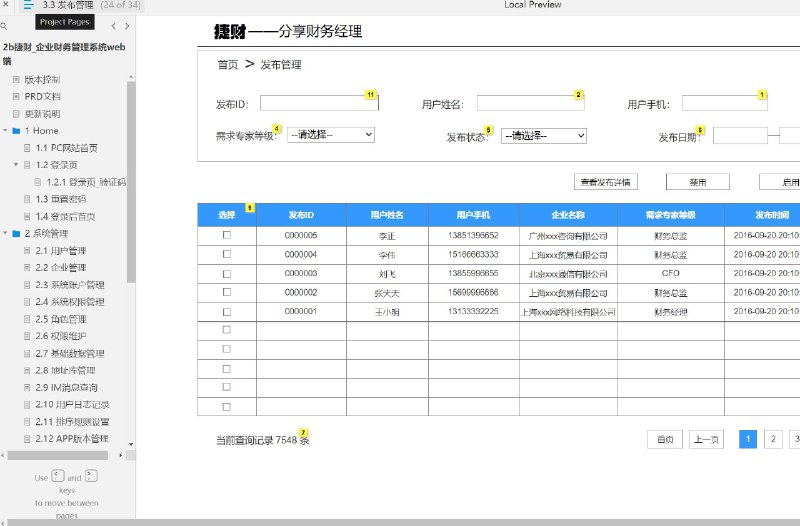This screenshot has height=526, width=800.
Task: Collapse the 1.2 登录页 tree node
Action: (x=16, y=165)
